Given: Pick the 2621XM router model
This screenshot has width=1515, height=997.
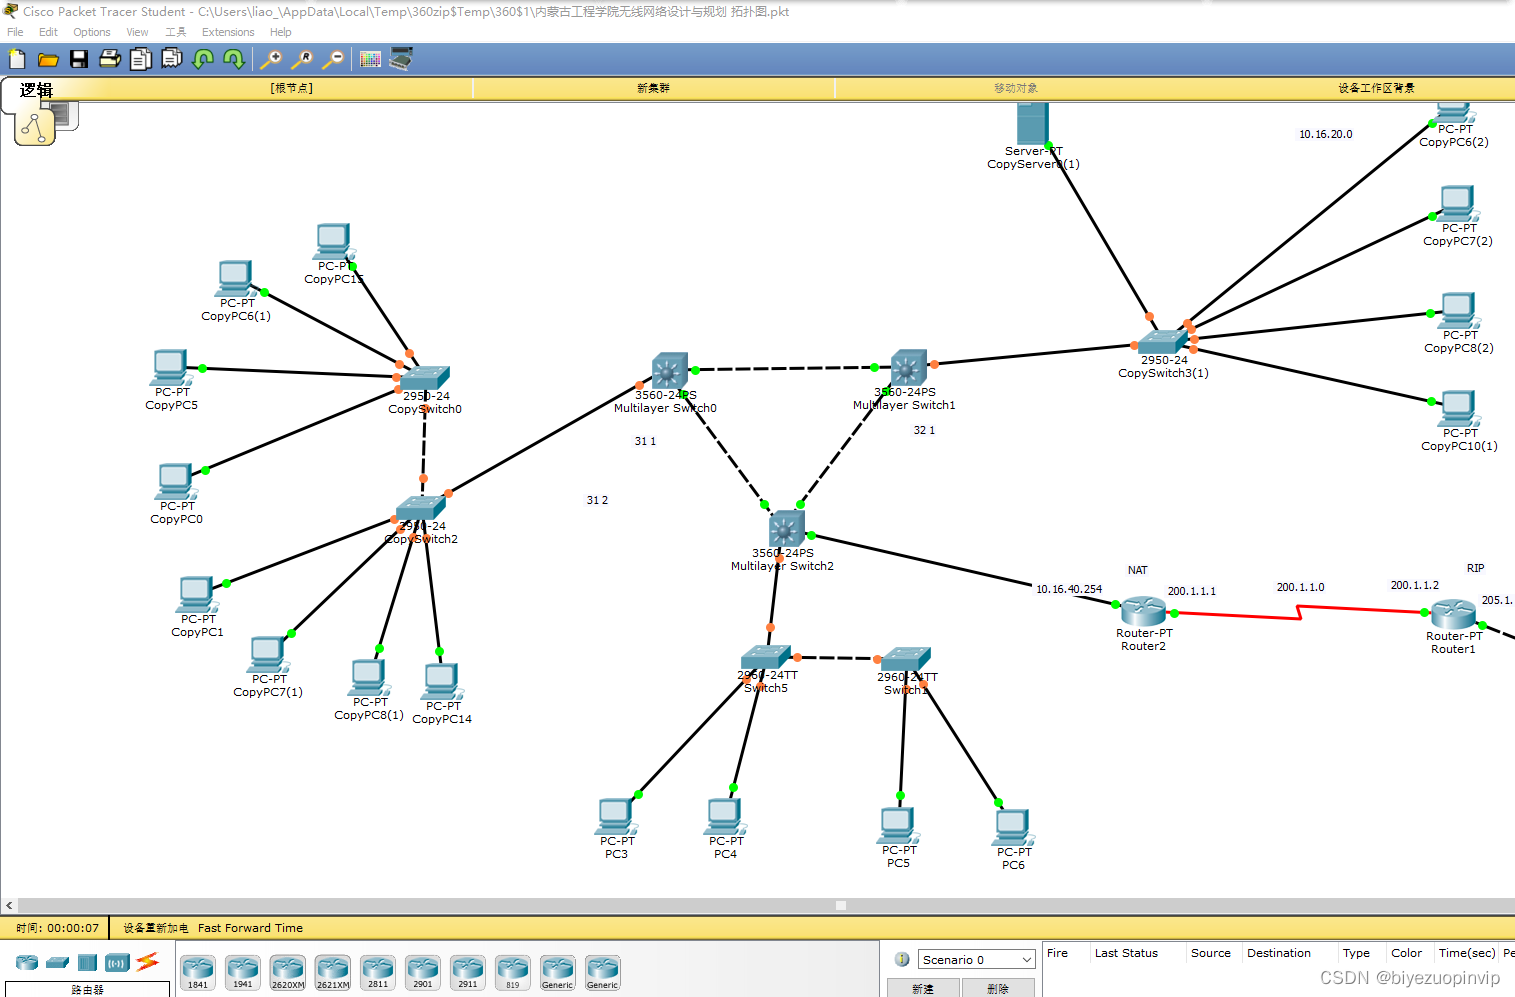Looking at the screenshot, I should [x=333, y=972].
